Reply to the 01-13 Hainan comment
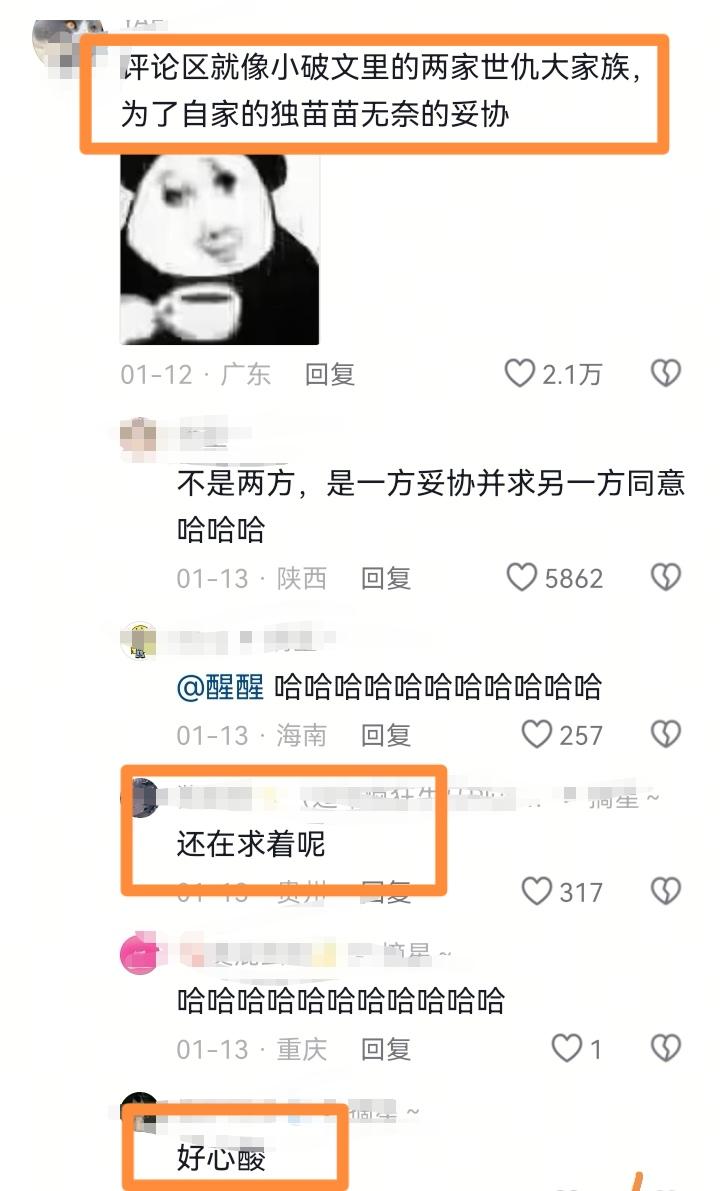 [386, 735]
